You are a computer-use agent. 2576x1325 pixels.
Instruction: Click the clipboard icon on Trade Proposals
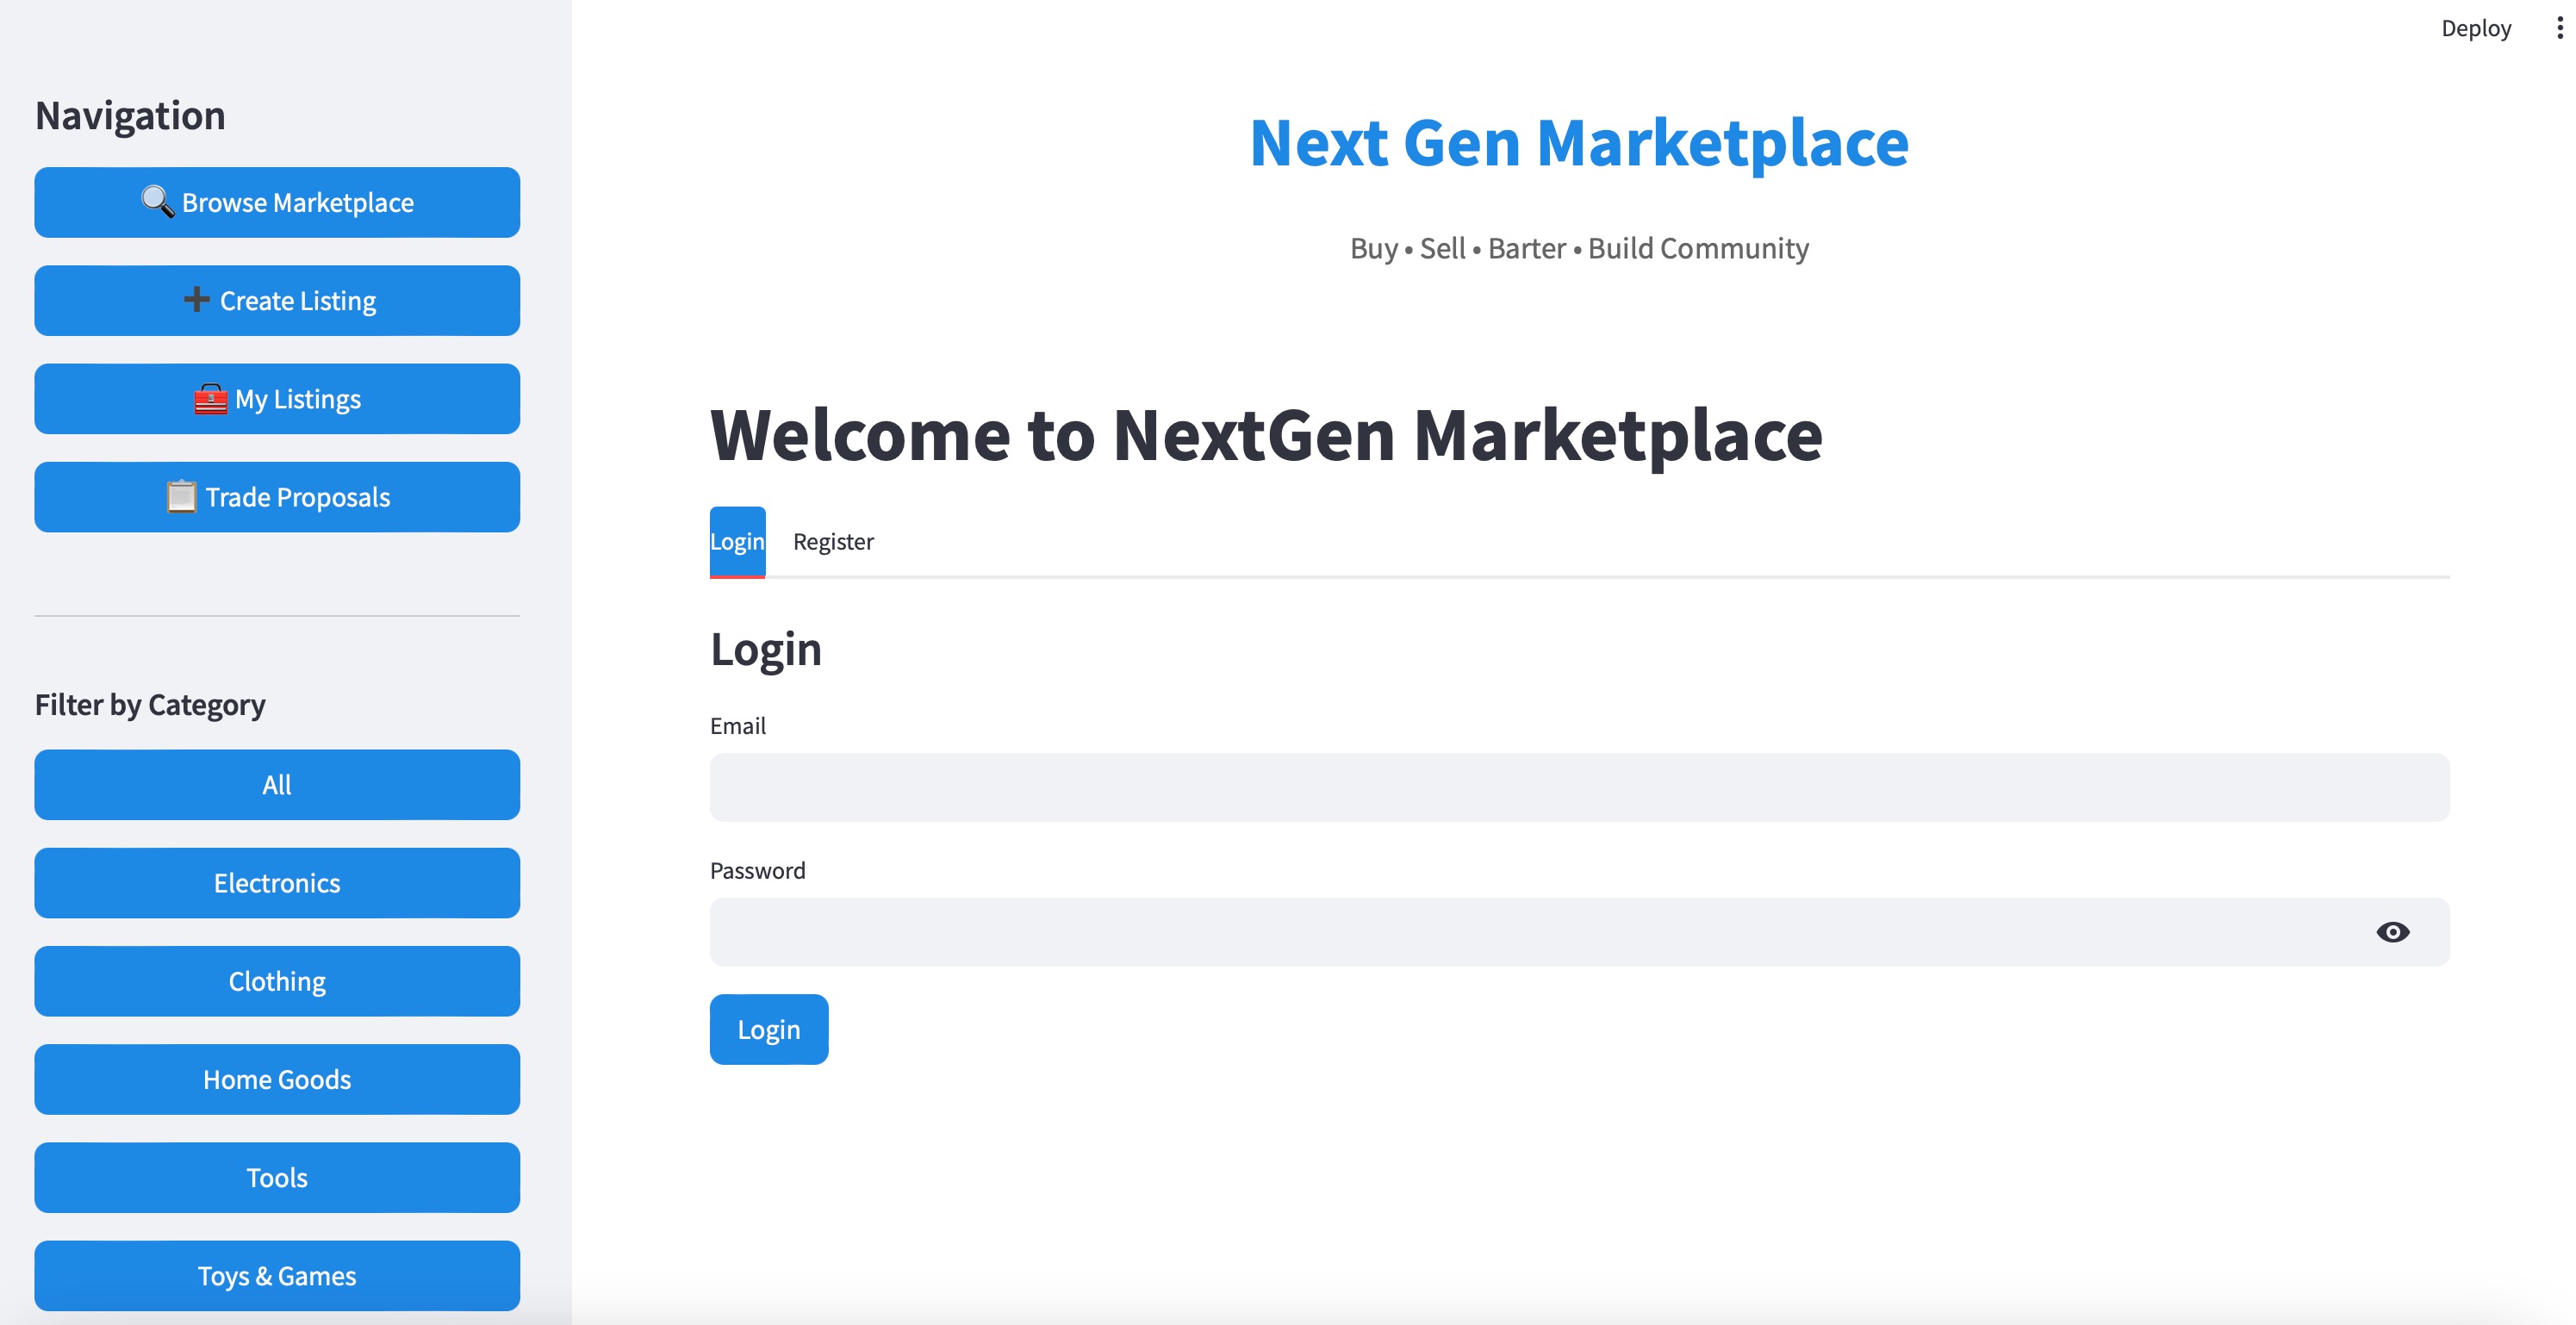[181, 496]
